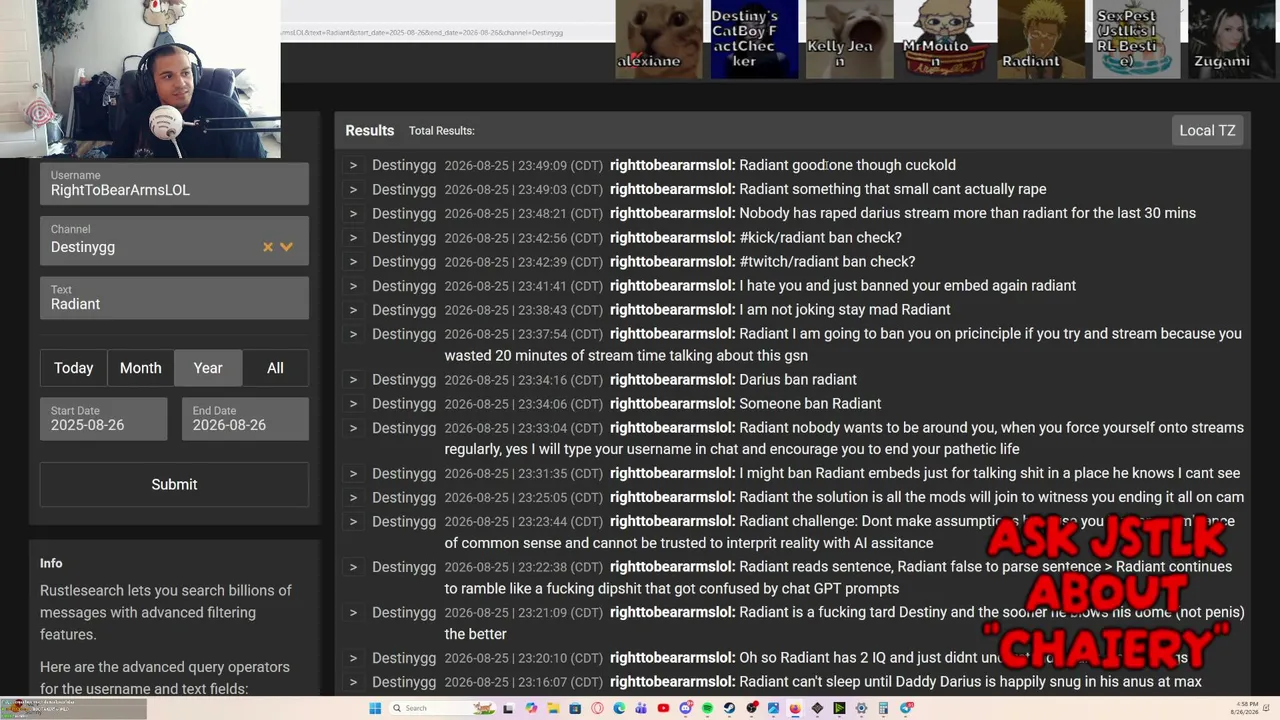This screenshot has height=720, width=1280.
Task: Click the '#kick/radiant ban check?' message text
Action: [820, 237]
